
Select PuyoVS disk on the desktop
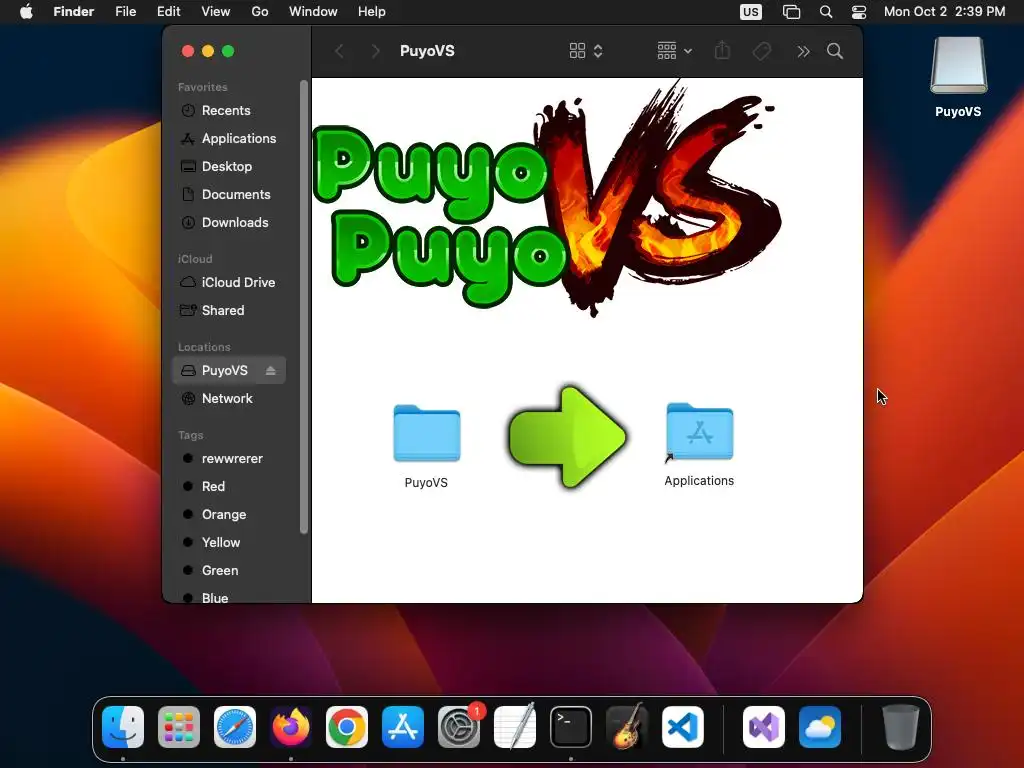(x=958, y=66)
